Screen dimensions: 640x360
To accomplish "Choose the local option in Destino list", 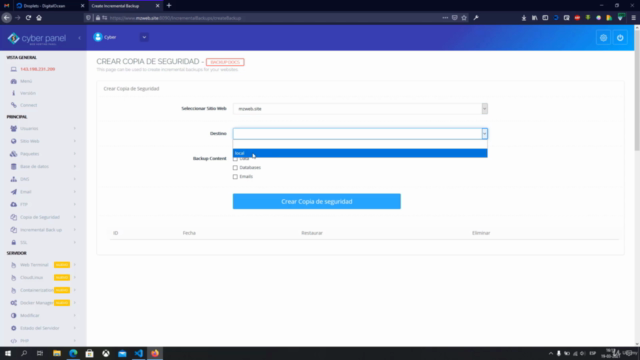I will pos(360,153).
